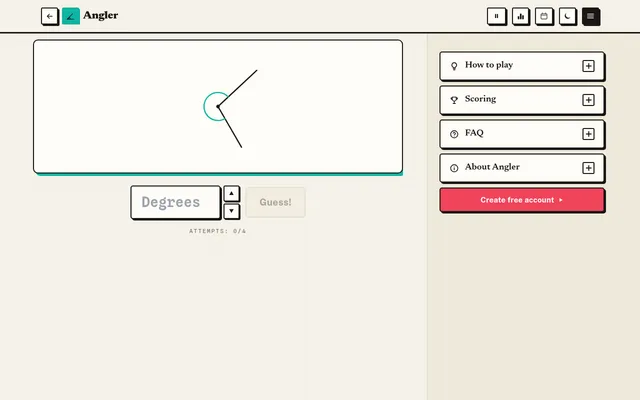
Task: Click the plus icon beside FAQ
Action: coord(588,134)
